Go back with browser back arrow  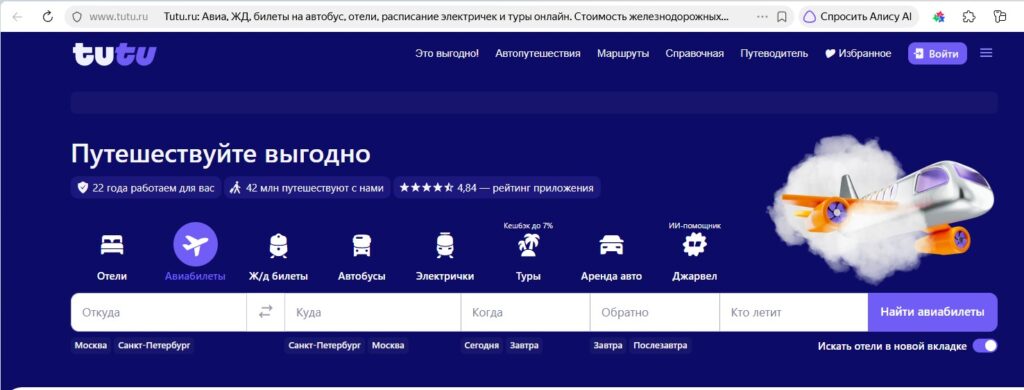click(17, 17)
